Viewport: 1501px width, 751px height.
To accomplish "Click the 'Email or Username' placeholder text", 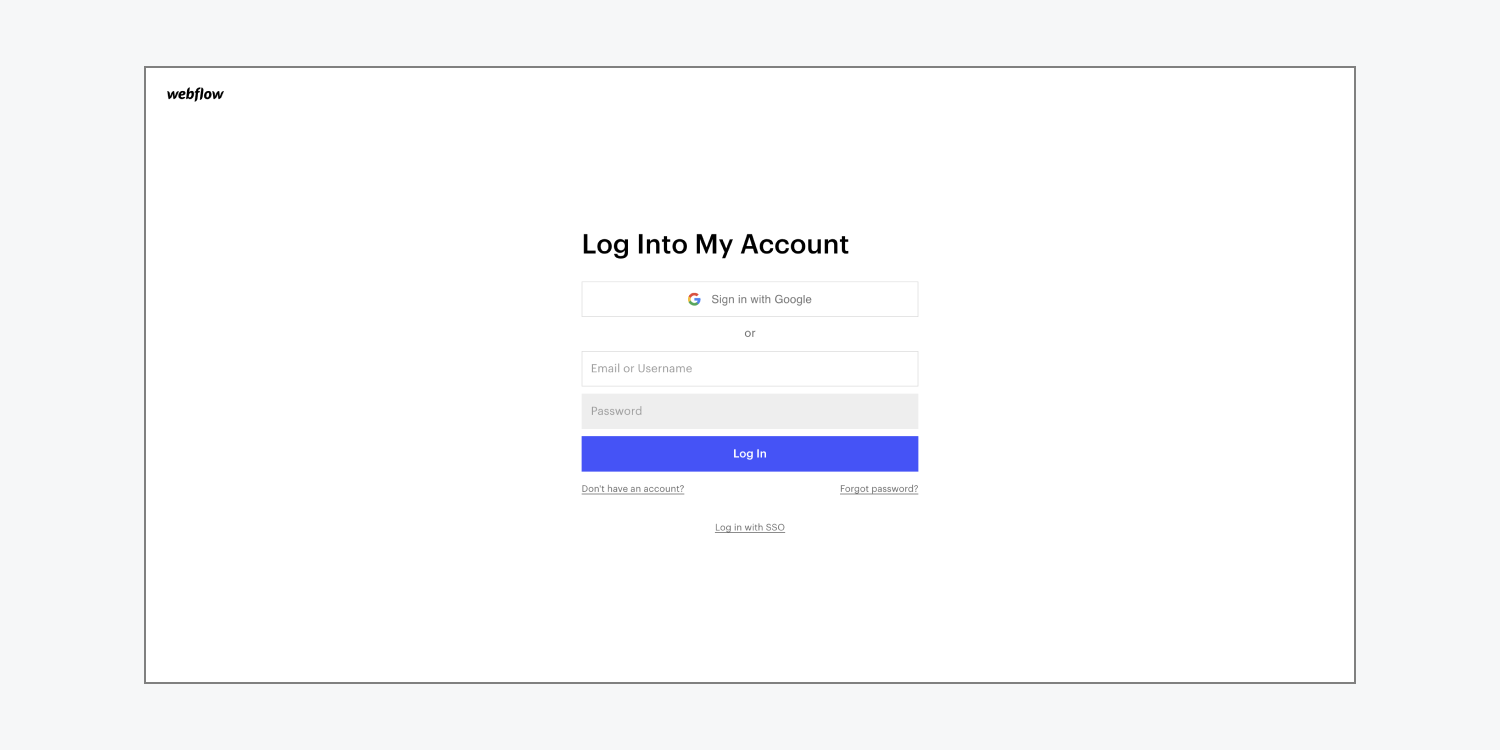I will click(641, 369).
